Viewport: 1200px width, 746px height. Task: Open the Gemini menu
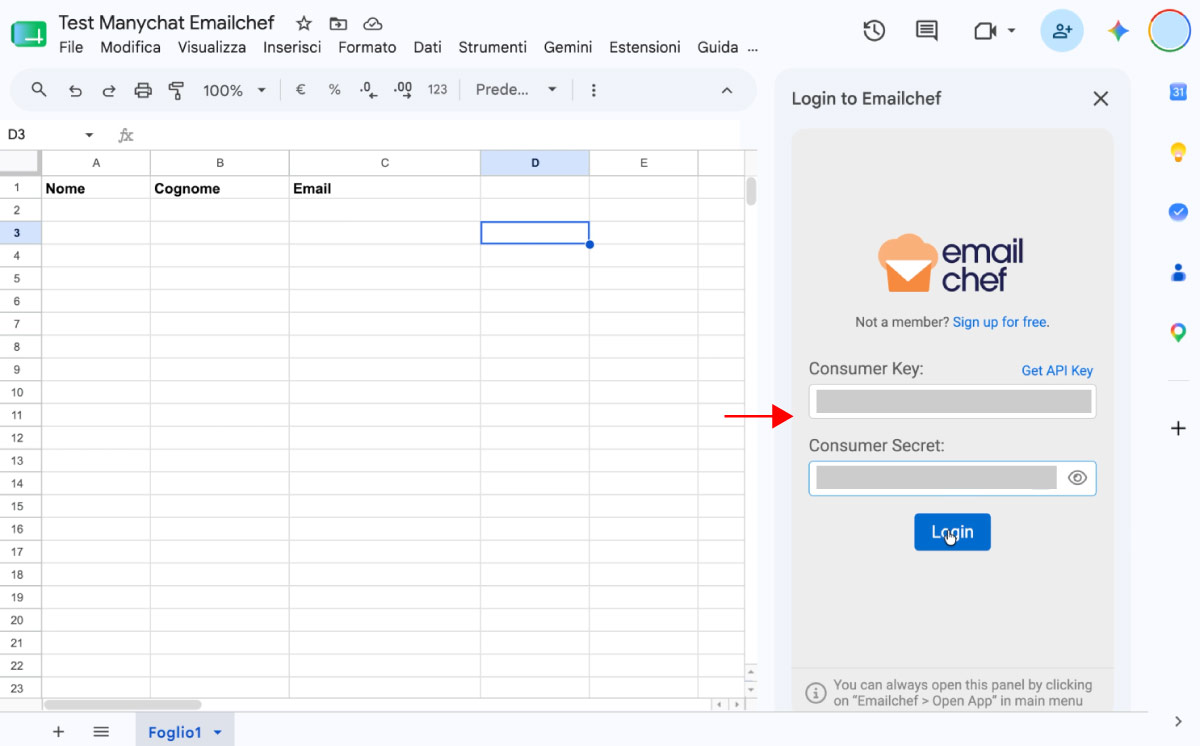click(x=568, y=47)
